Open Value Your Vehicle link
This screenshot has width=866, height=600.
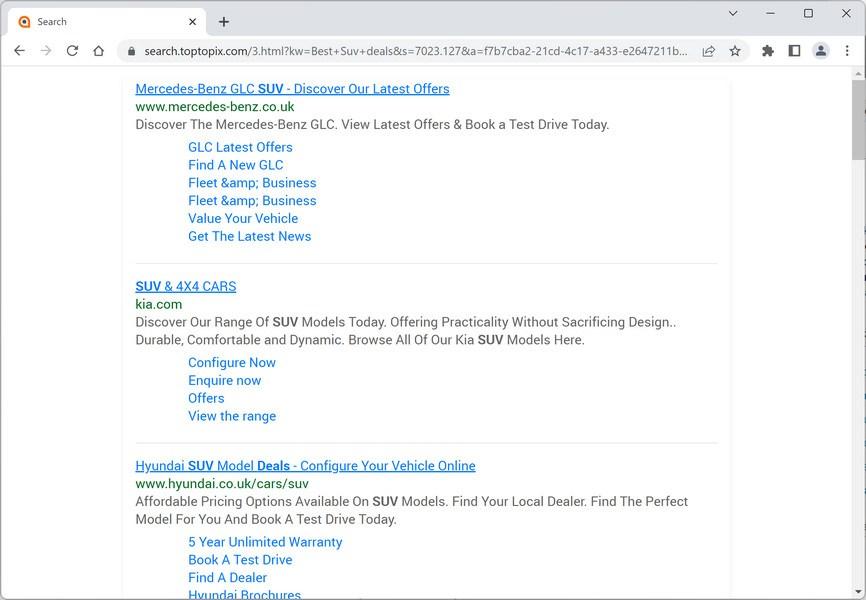pos(243,218)
